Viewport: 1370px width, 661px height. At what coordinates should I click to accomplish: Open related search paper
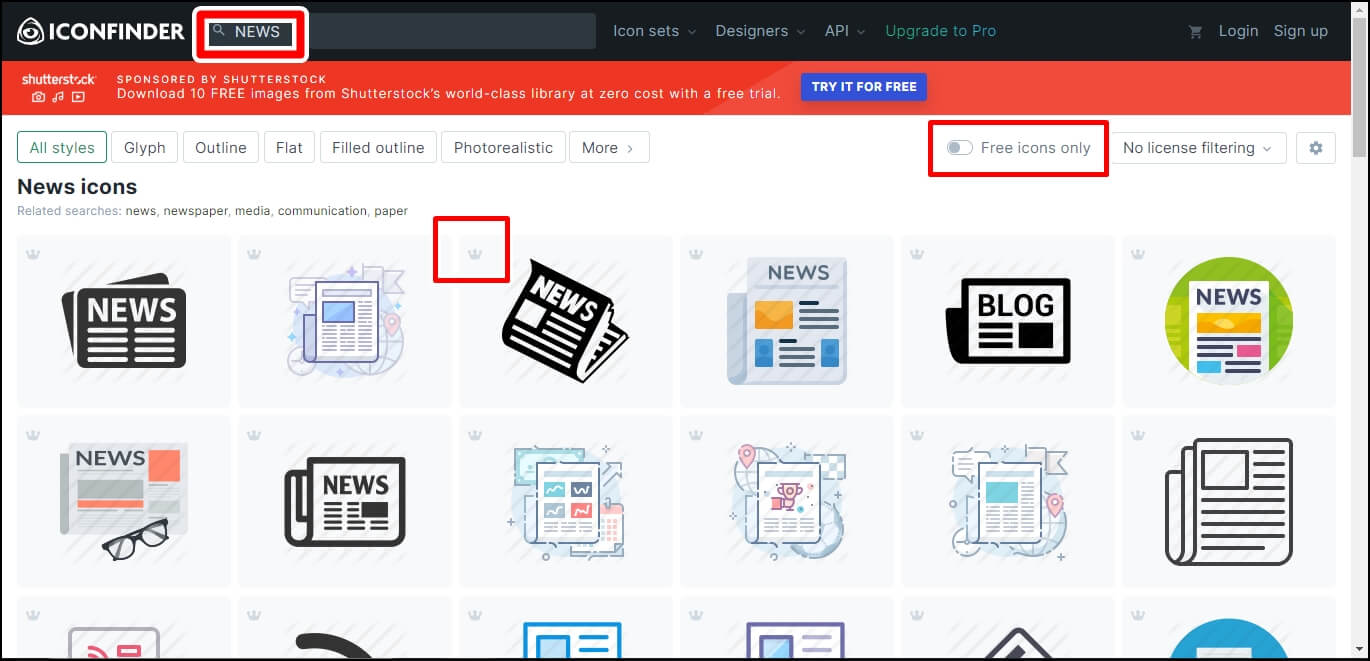pyautogui.click(x=391, y=211)
